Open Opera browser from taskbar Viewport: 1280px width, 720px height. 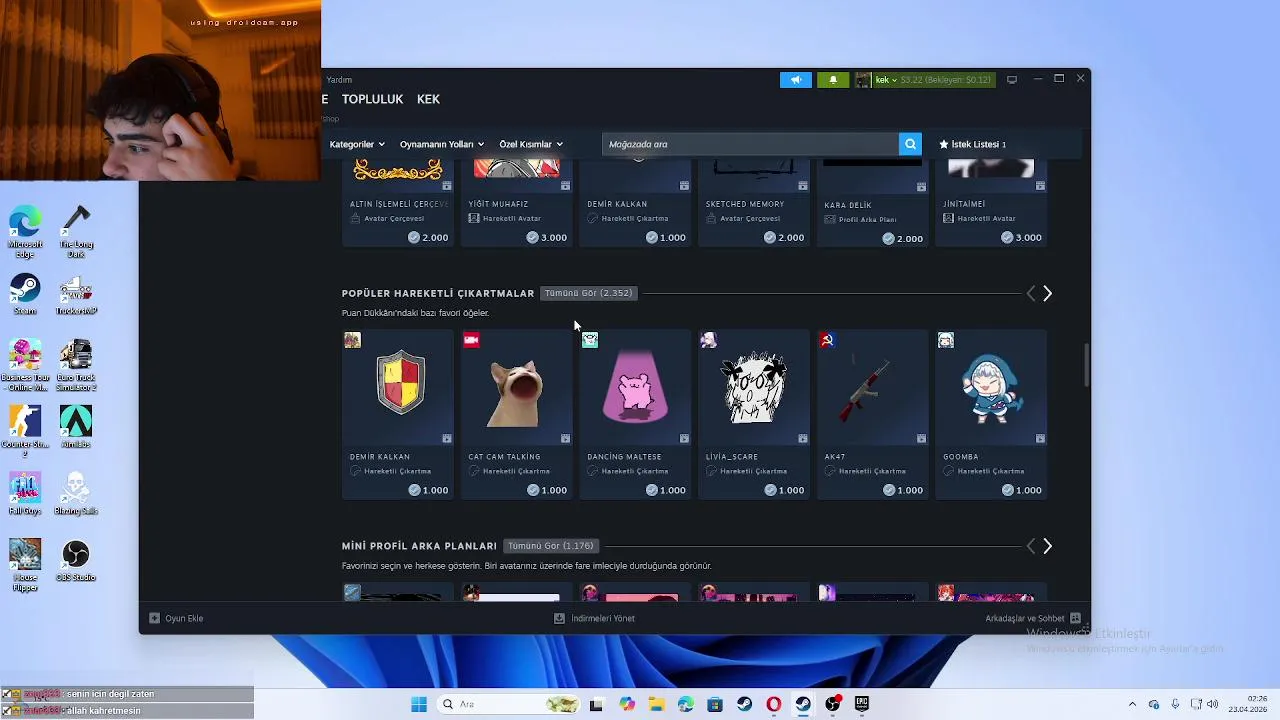point(773,704)
